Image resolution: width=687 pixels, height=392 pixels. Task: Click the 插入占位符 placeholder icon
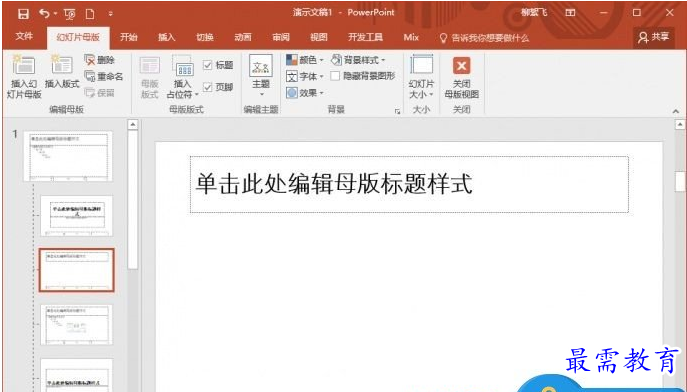183,66
